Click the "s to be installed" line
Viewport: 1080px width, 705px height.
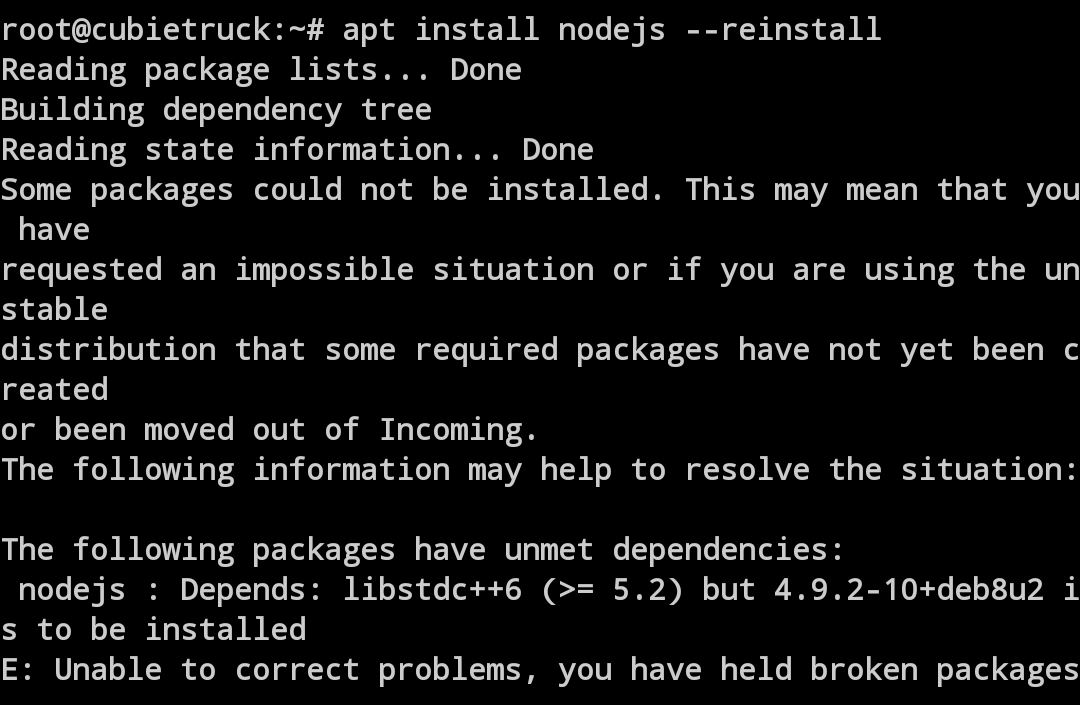(153, 629)
